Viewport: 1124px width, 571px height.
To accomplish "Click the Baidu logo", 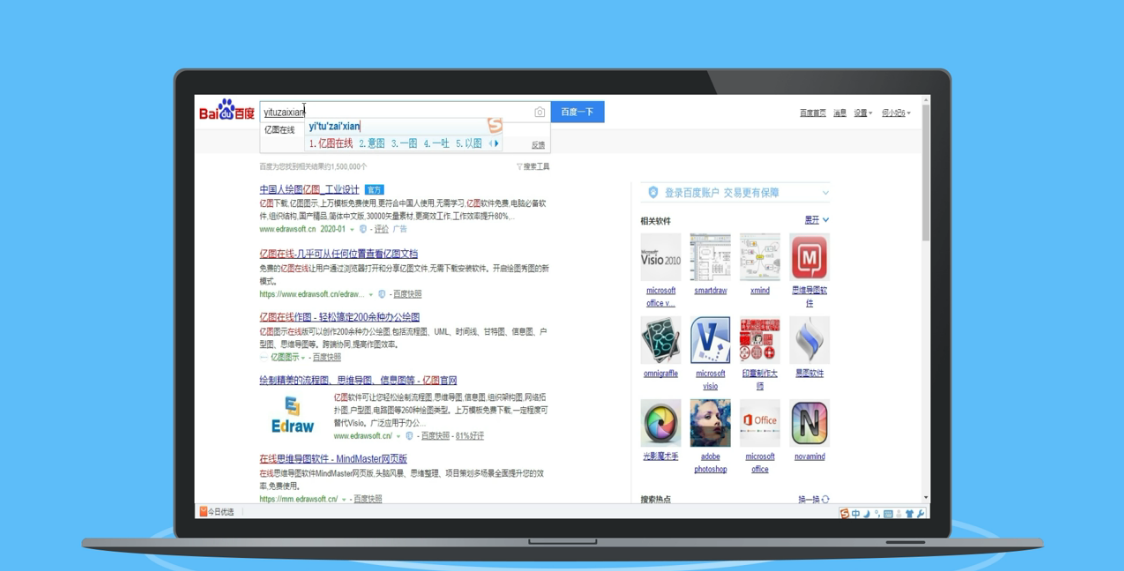I will click(227, 110).
